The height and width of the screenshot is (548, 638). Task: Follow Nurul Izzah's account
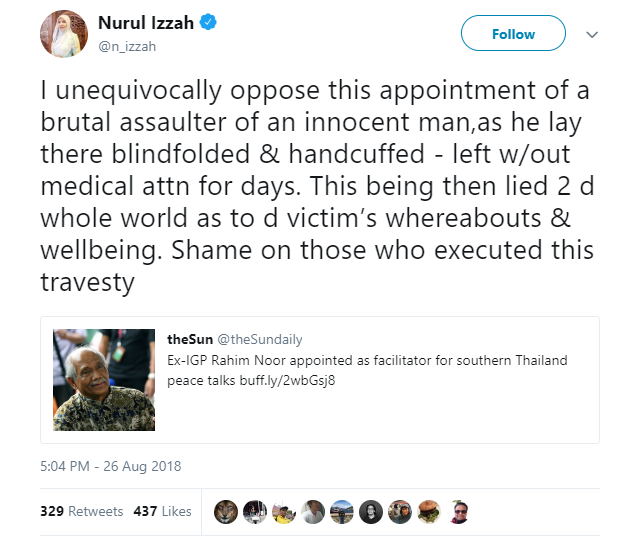tap(513, 34)
